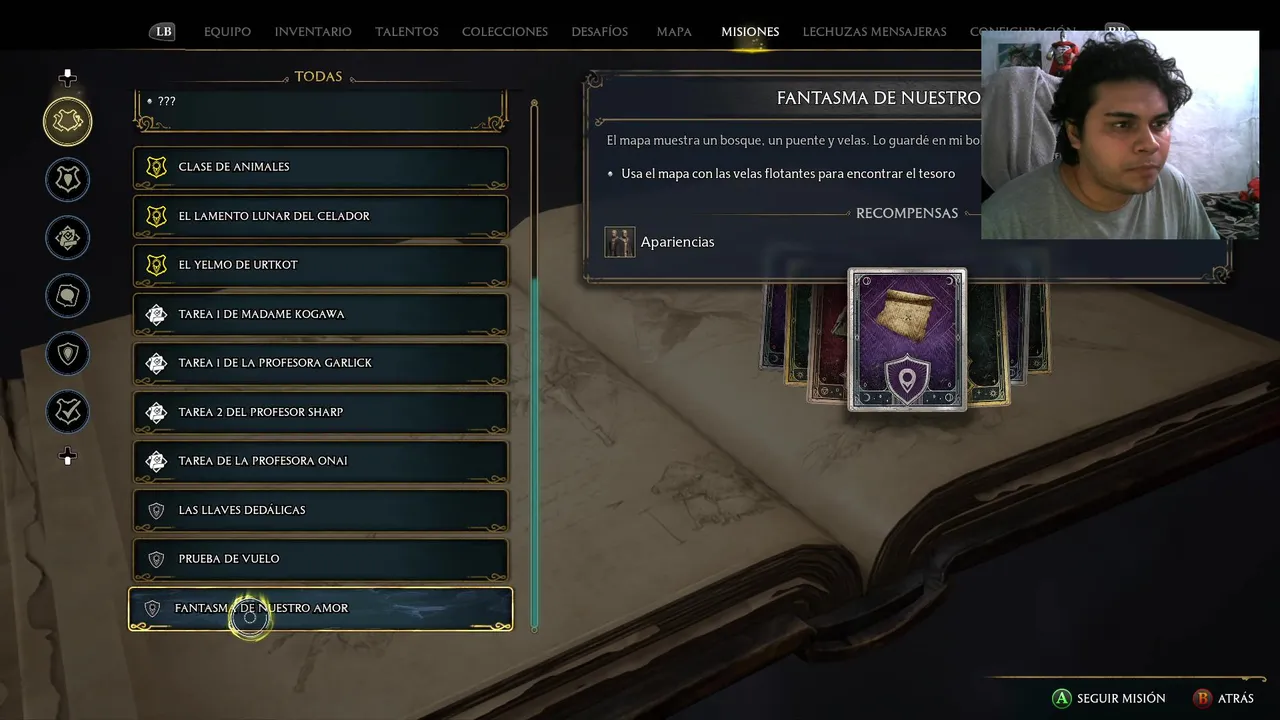Click the top plus icon above filters

(67, 78)
